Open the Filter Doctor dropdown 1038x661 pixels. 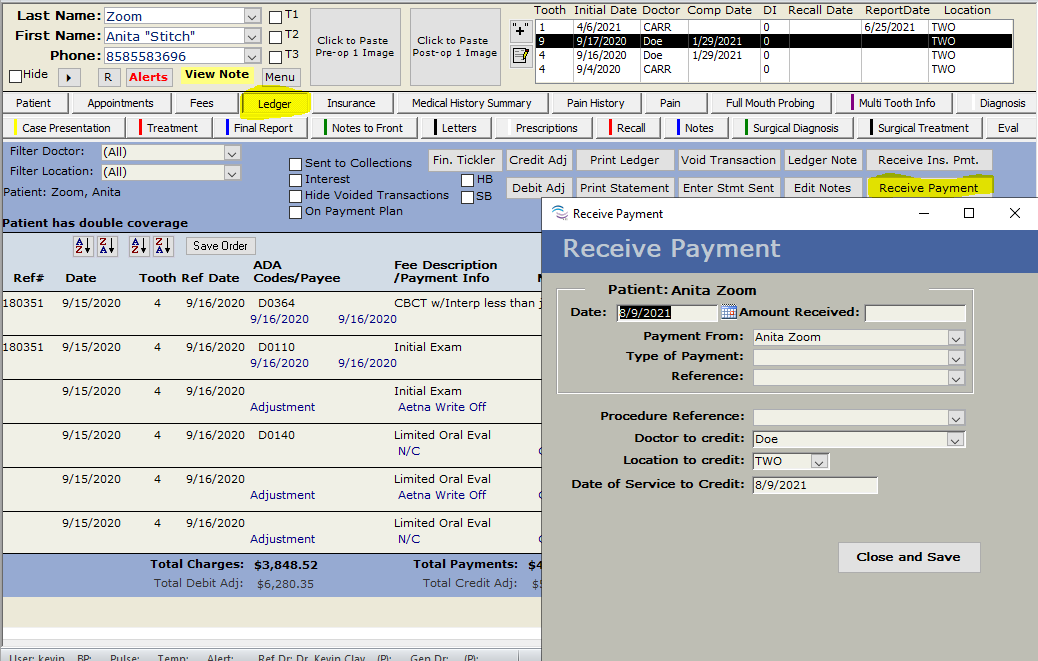tap(232, 152)
